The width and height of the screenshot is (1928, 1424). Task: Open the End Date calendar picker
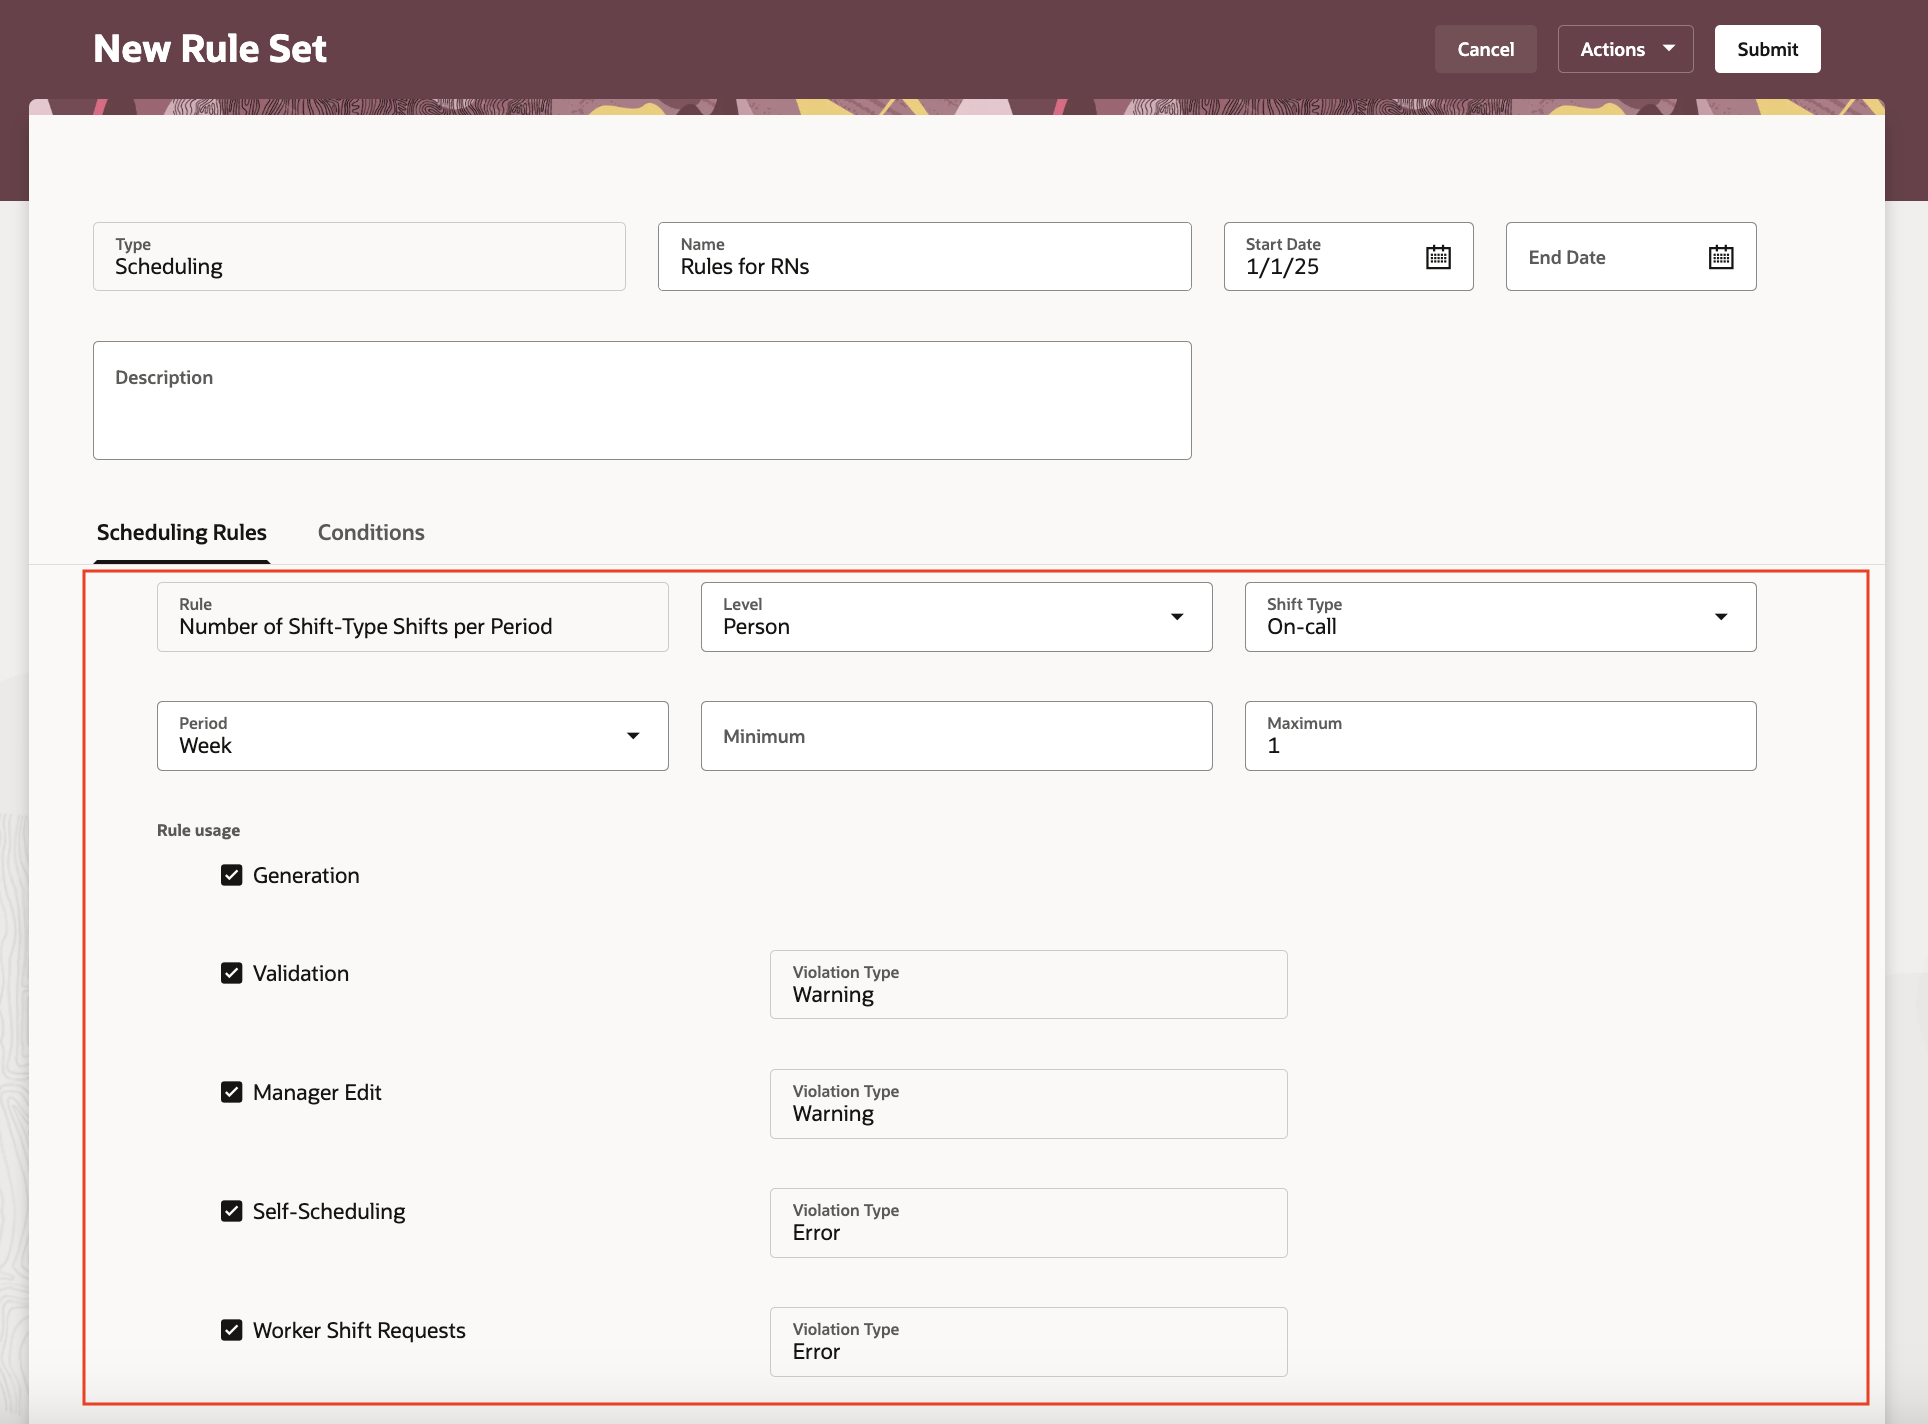click(1720, 257)
